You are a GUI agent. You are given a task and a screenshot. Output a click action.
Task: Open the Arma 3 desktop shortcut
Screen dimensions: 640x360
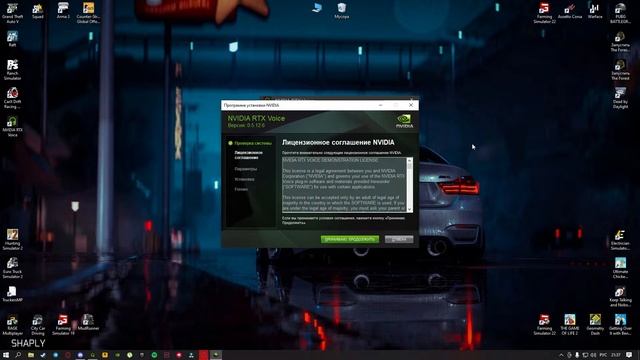coord(63,11)
